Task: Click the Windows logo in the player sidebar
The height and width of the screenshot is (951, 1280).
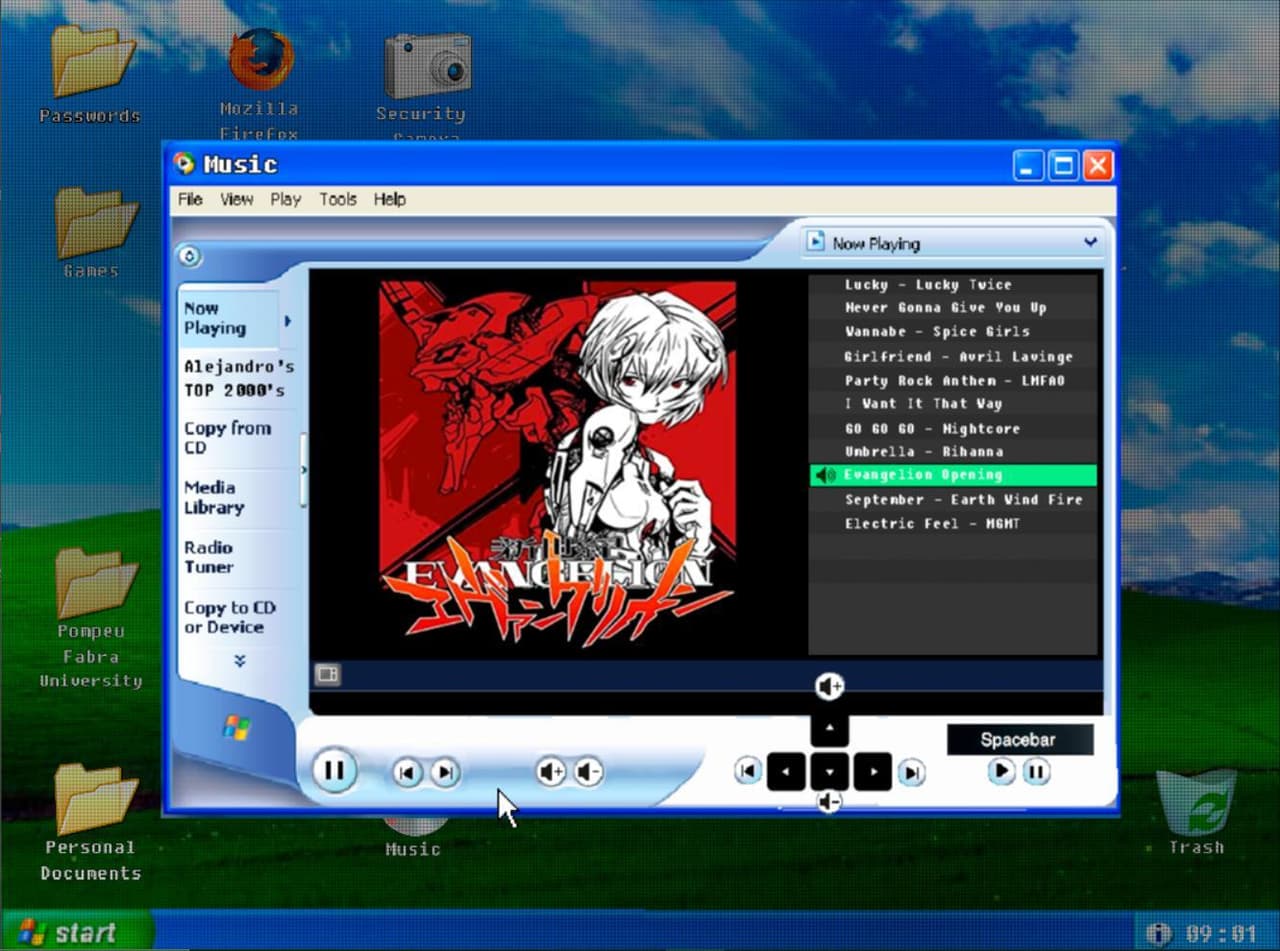Action: click(237, 727)
